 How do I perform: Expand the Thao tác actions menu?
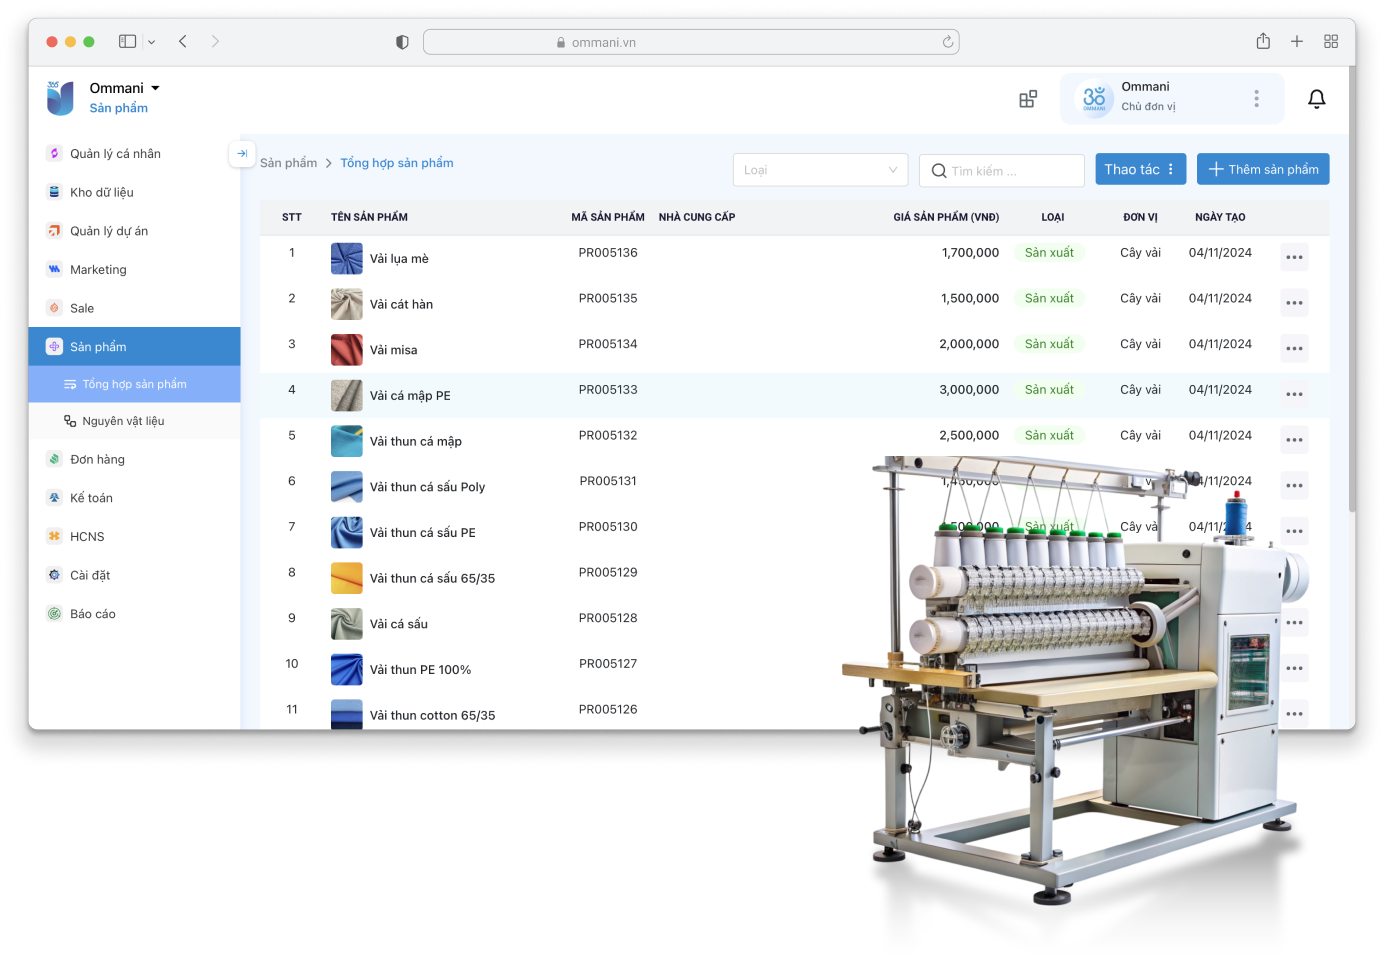(1140, 170)
